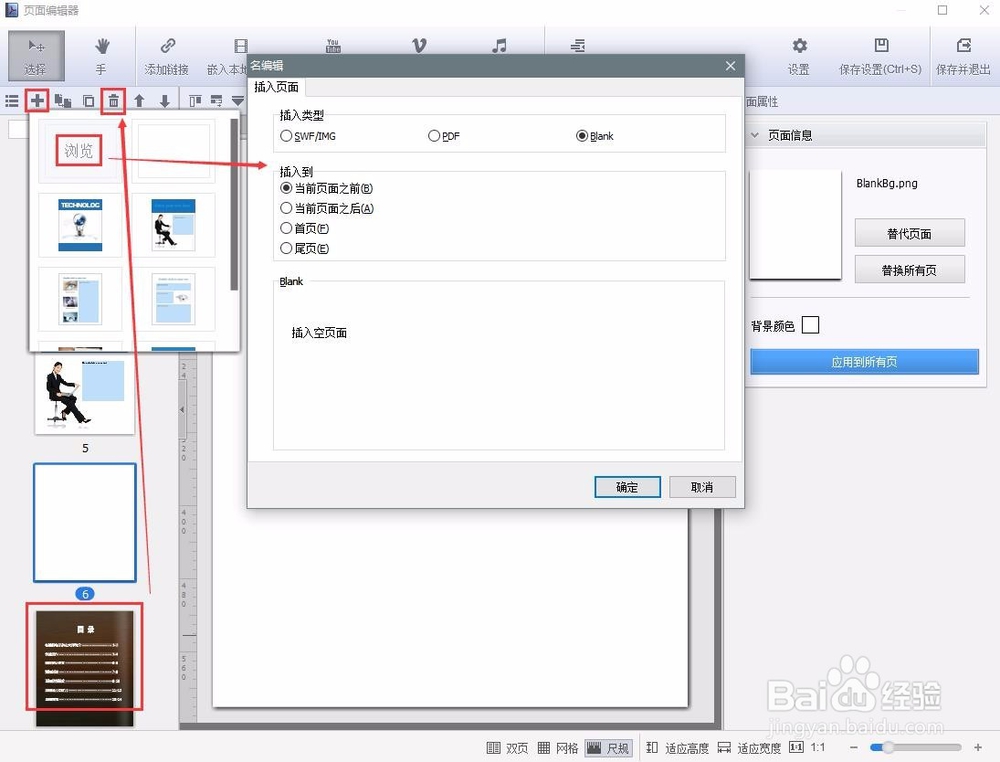
Task: Click template popup vertical scrollbar
Action: [x=233, y=204]
